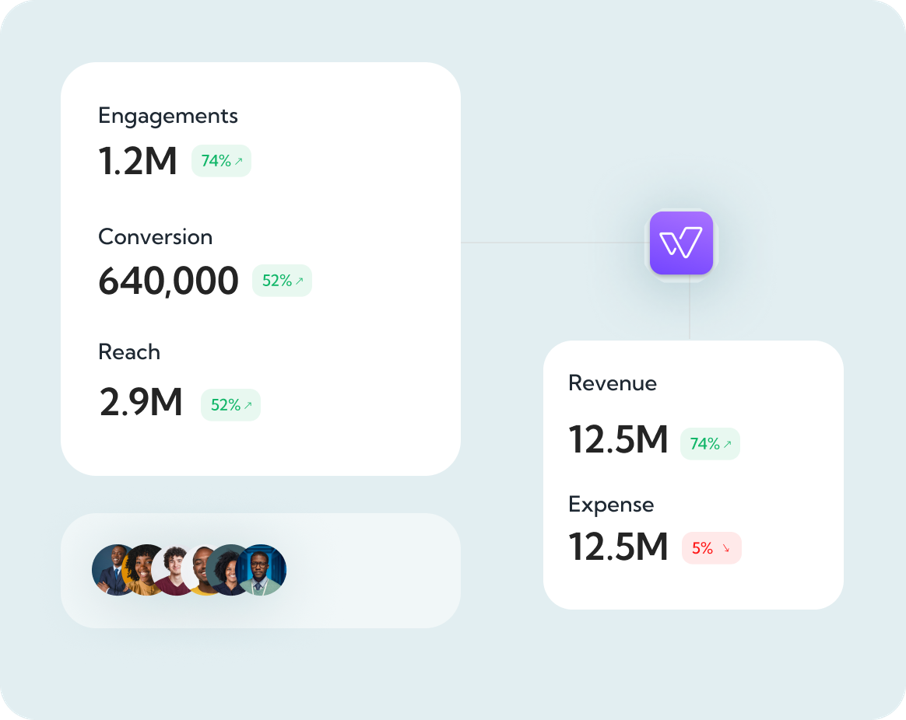Viewport: 906px width, 720px height.
Task: Select the 640,000 conversion value
Action: pos(168,281)
